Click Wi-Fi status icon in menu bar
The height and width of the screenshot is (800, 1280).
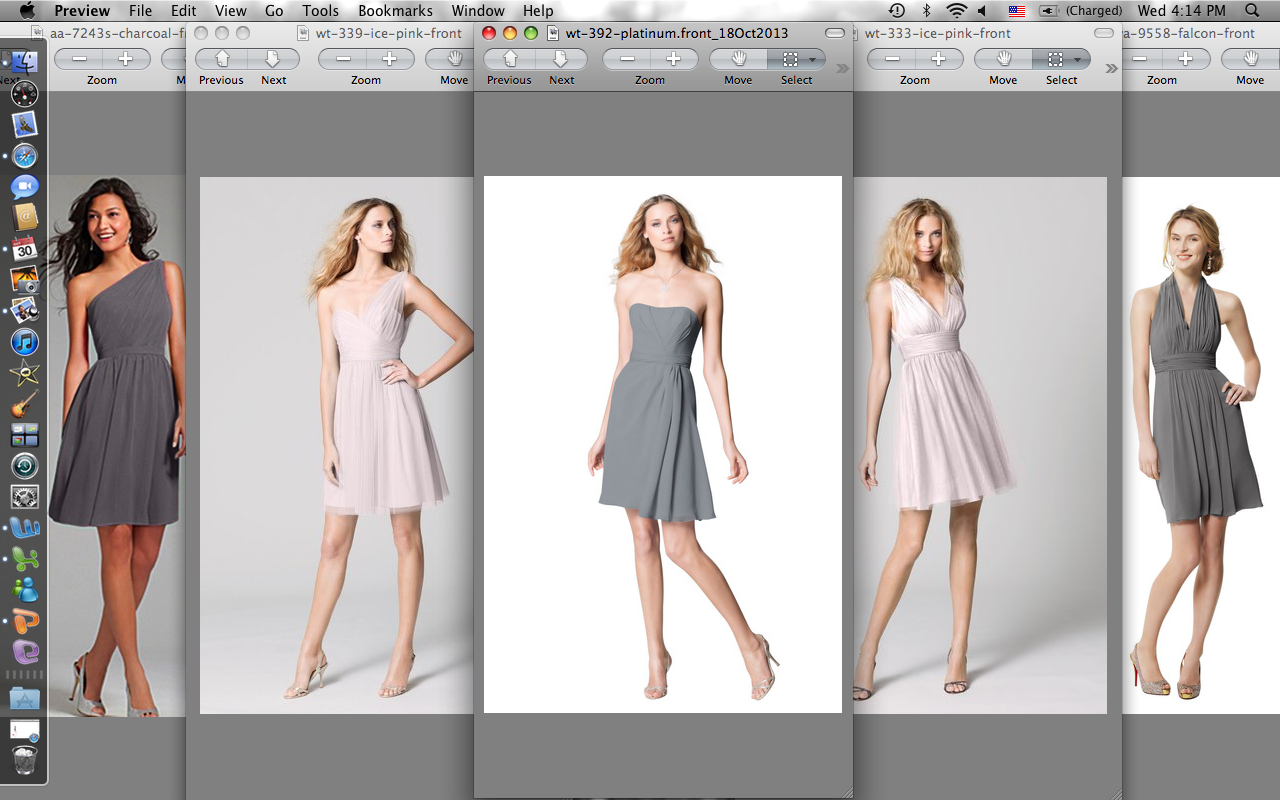click(x=956, y=11)
